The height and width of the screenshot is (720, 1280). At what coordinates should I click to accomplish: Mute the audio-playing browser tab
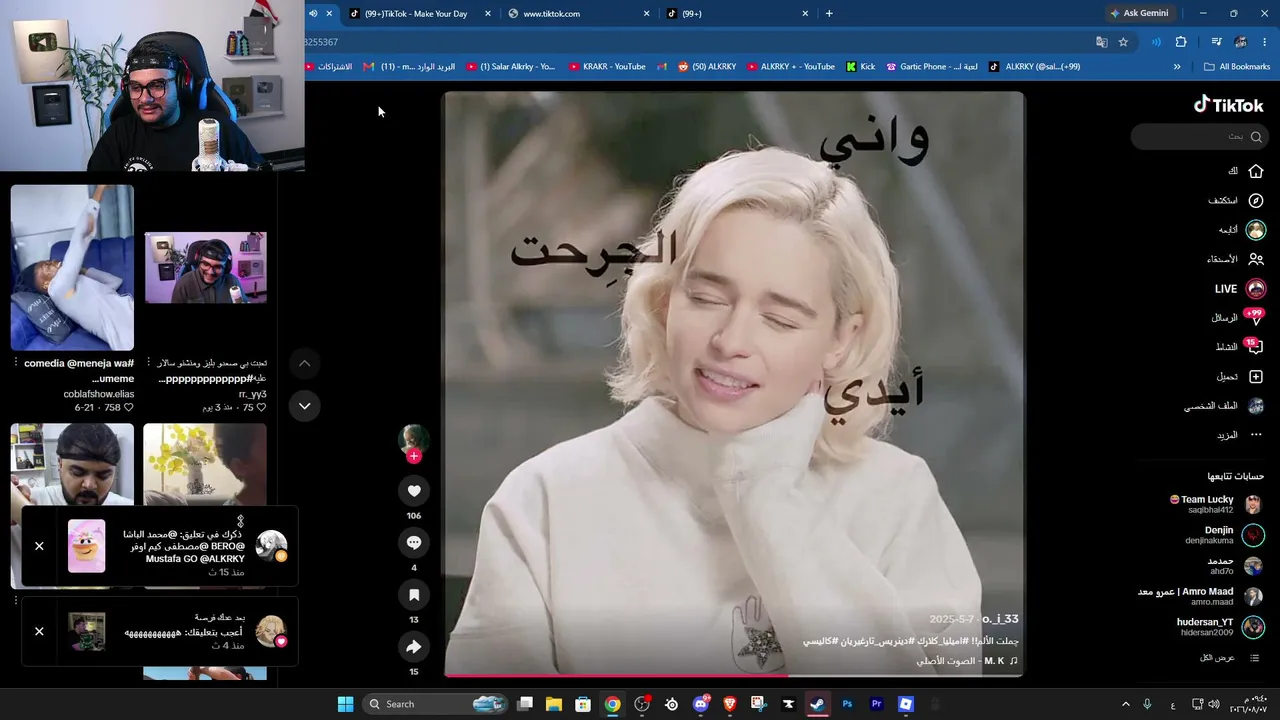click(x=313, y=14)
